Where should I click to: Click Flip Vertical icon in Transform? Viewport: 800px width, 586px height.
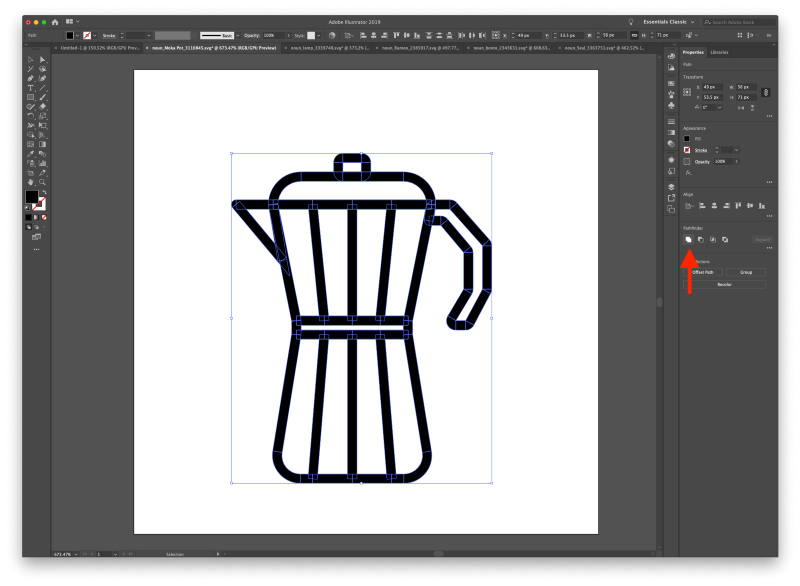pyautogui.click(x=753, y=108)
